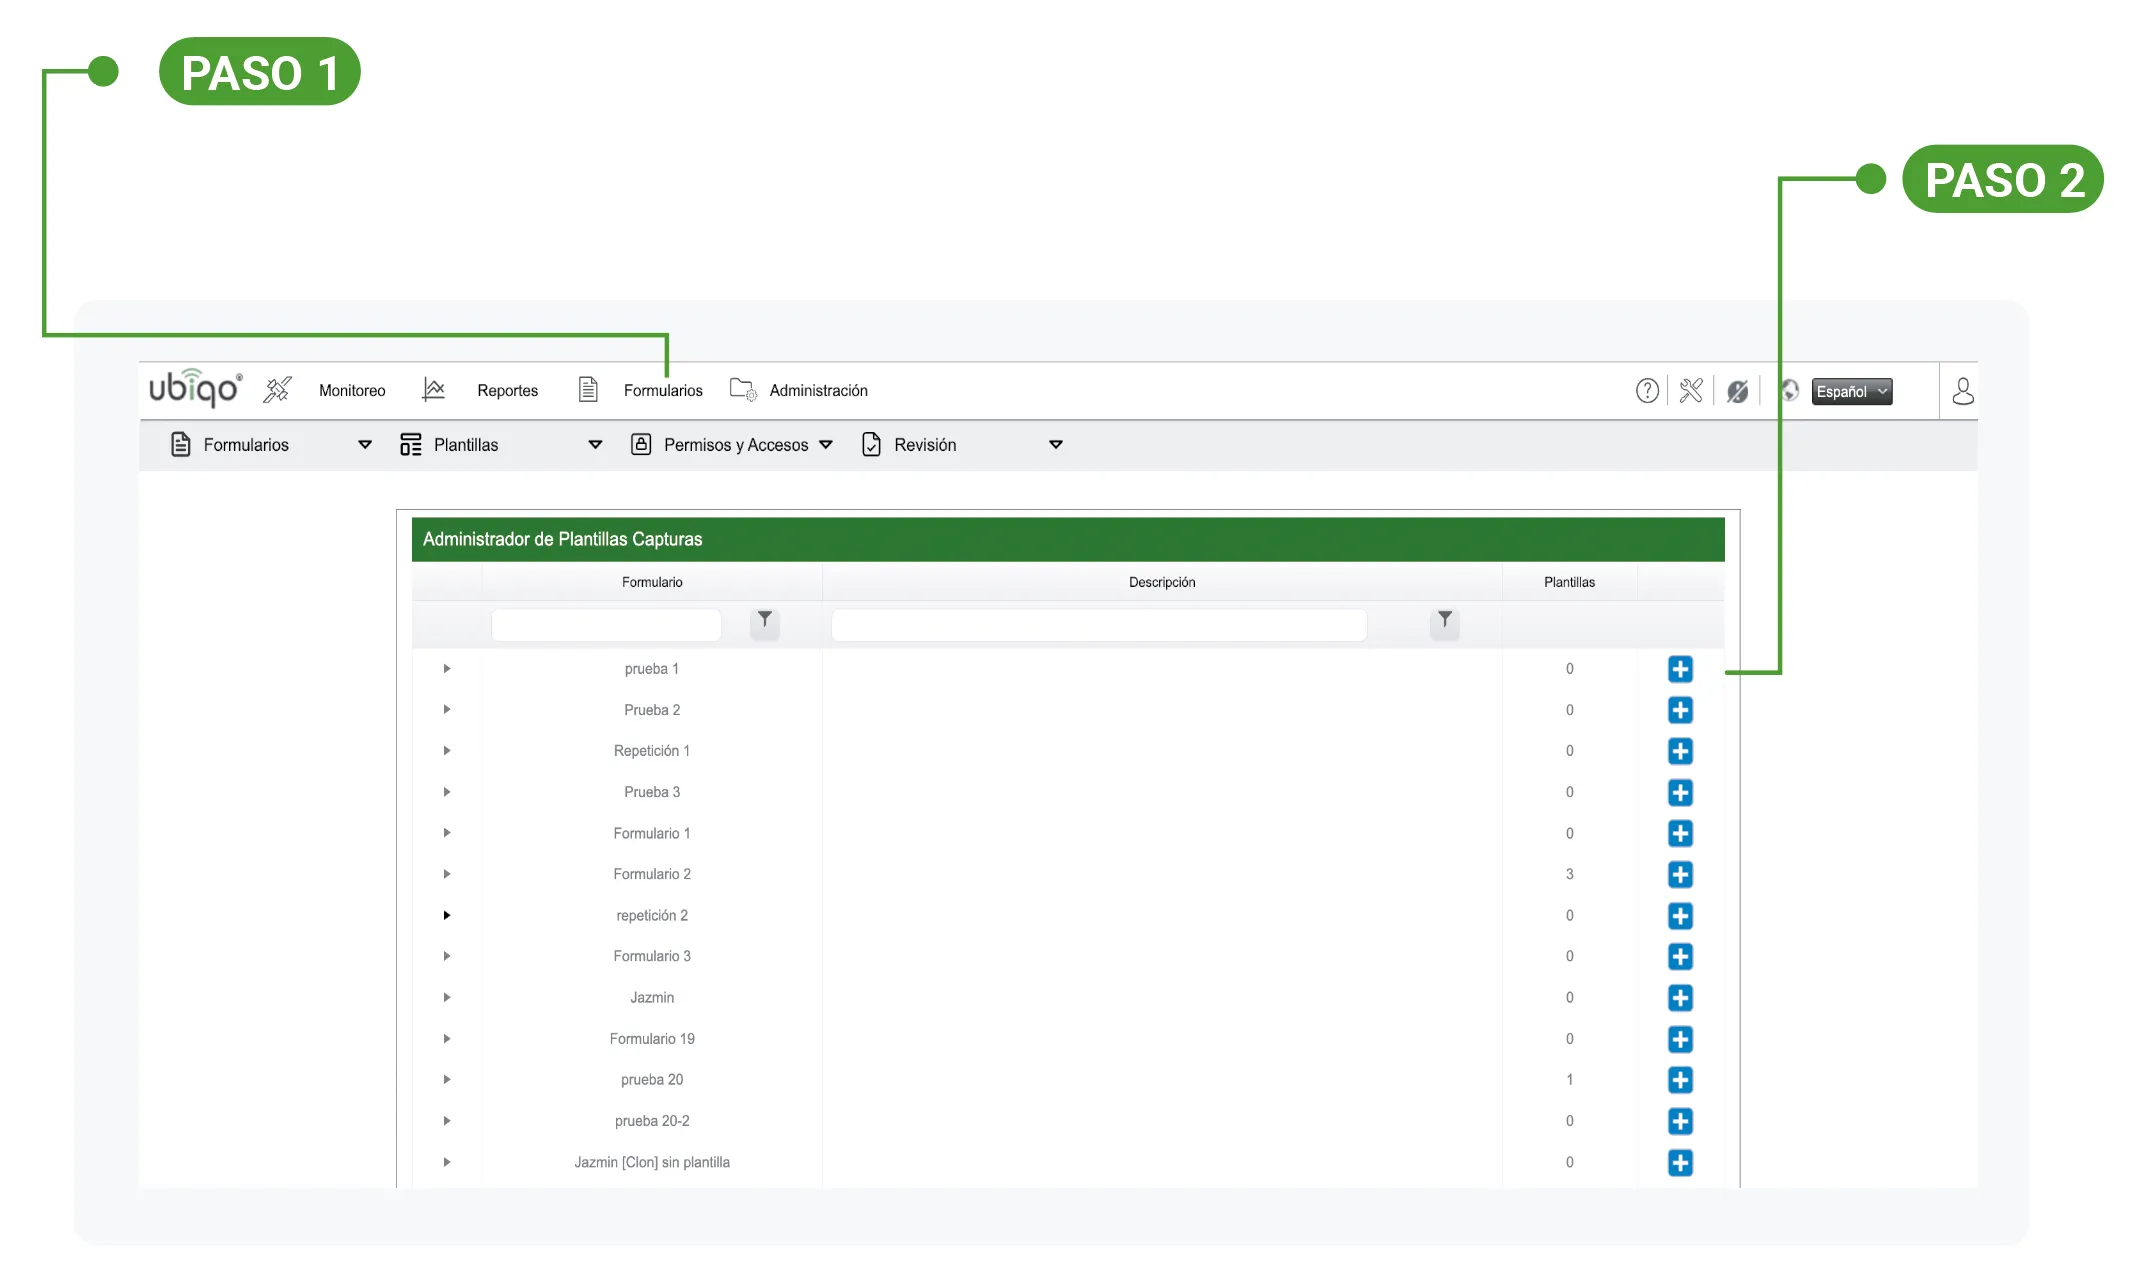Open the Administración menu

click(818, 391)
